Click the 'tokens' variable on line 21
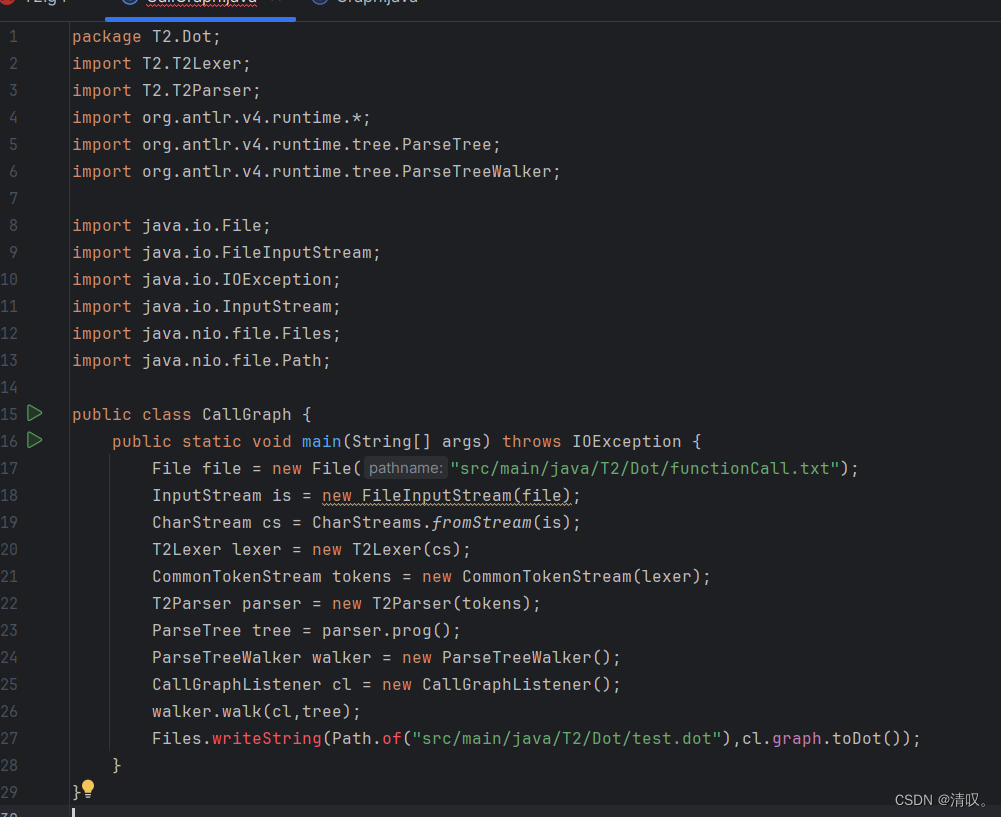Screen dimensions: 1001x817 point(361,576)
